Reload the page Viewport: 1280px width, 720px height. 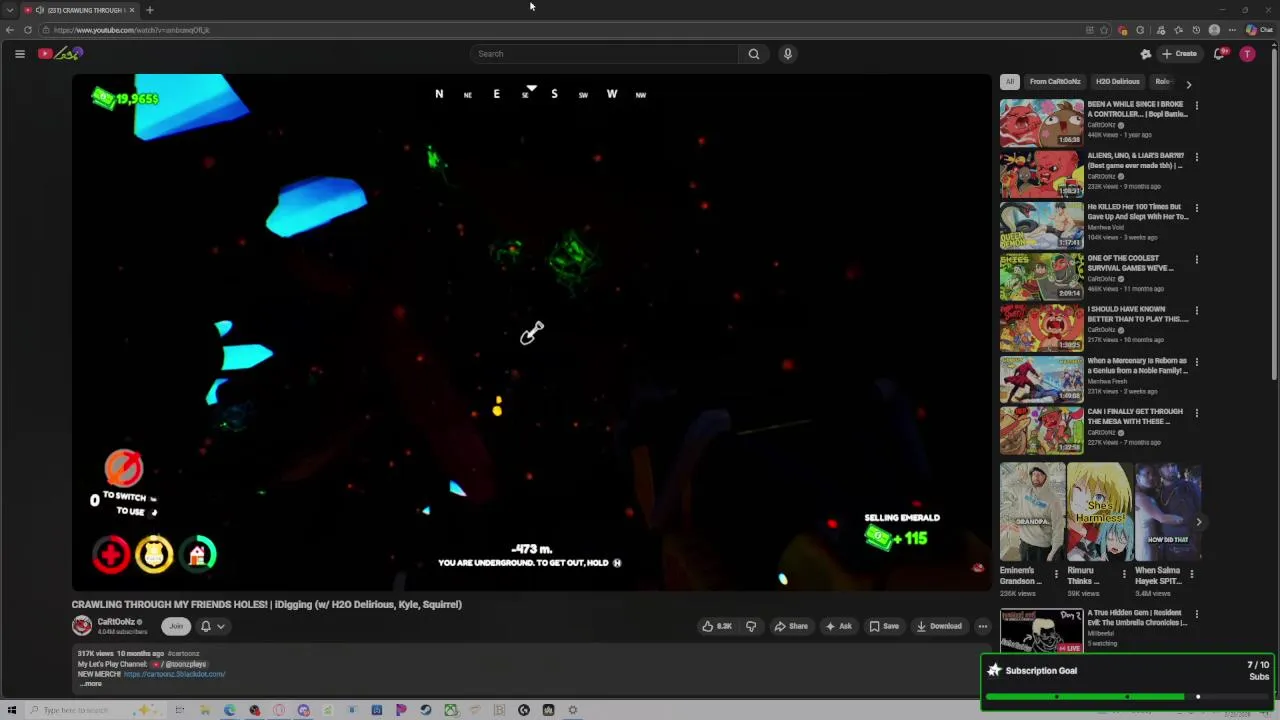pos(28,30)
